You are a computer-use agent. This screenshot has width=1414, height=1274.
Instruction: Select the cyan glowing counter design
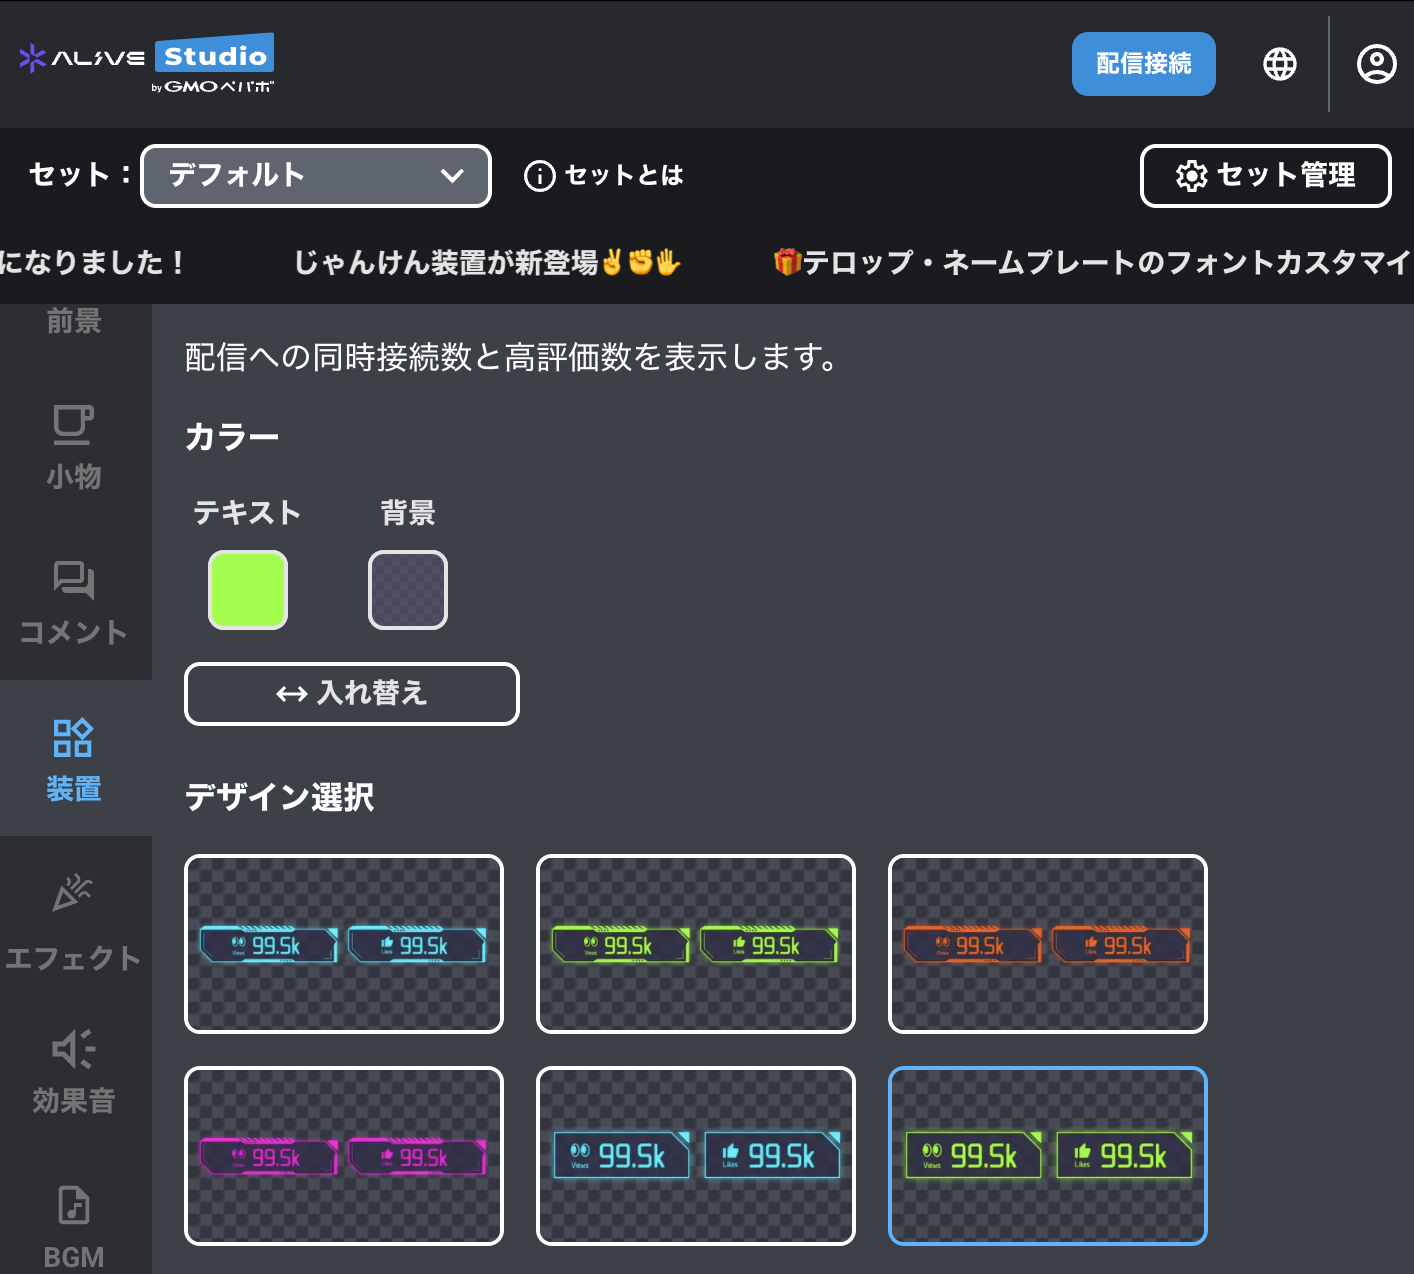344,944
